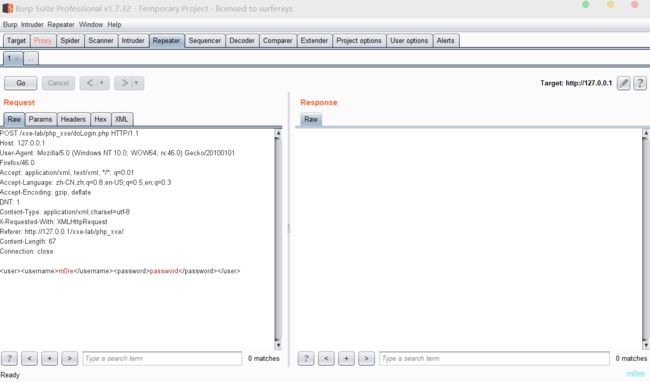Open the Help menu
This screenshot has height=382, width=650.
(x=114, y=25)
